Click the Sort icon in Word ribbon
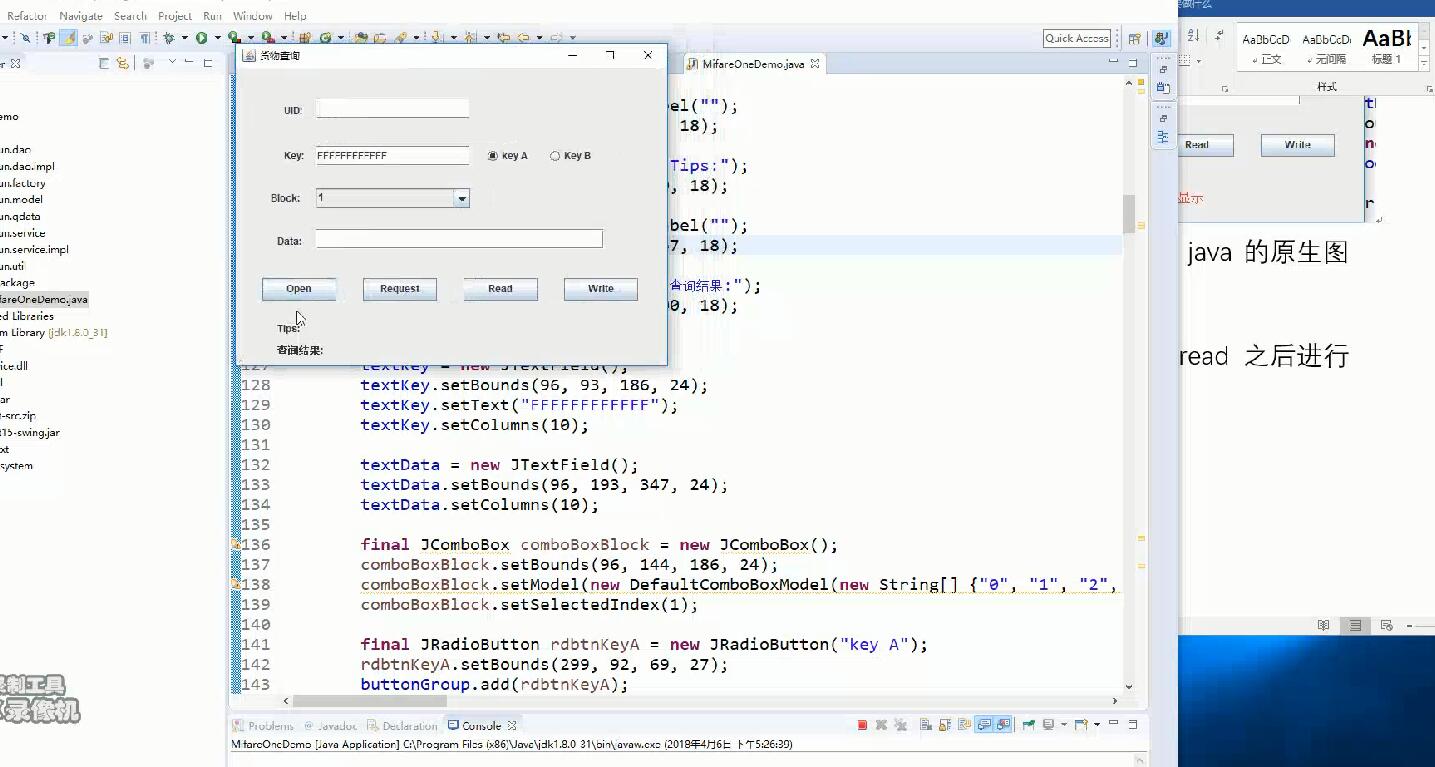The width and height of the screenshot is (1435, 767). point(1193,35)
